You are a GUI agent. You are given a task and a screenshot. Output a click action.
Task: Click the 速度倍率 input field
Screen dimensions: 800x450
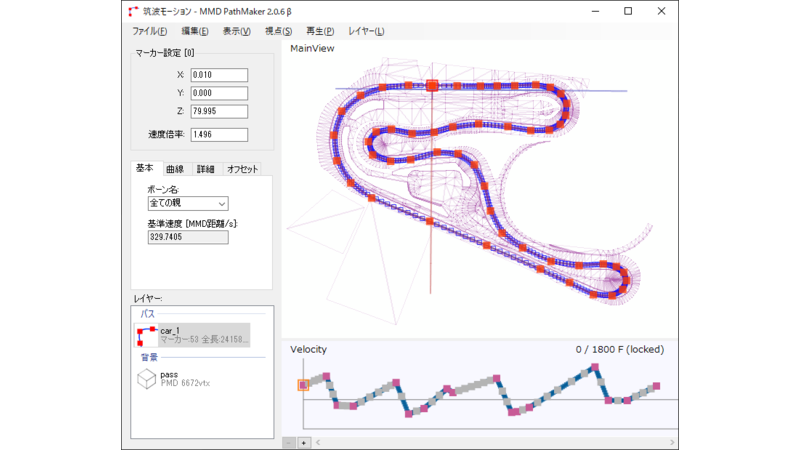[219, 135]
